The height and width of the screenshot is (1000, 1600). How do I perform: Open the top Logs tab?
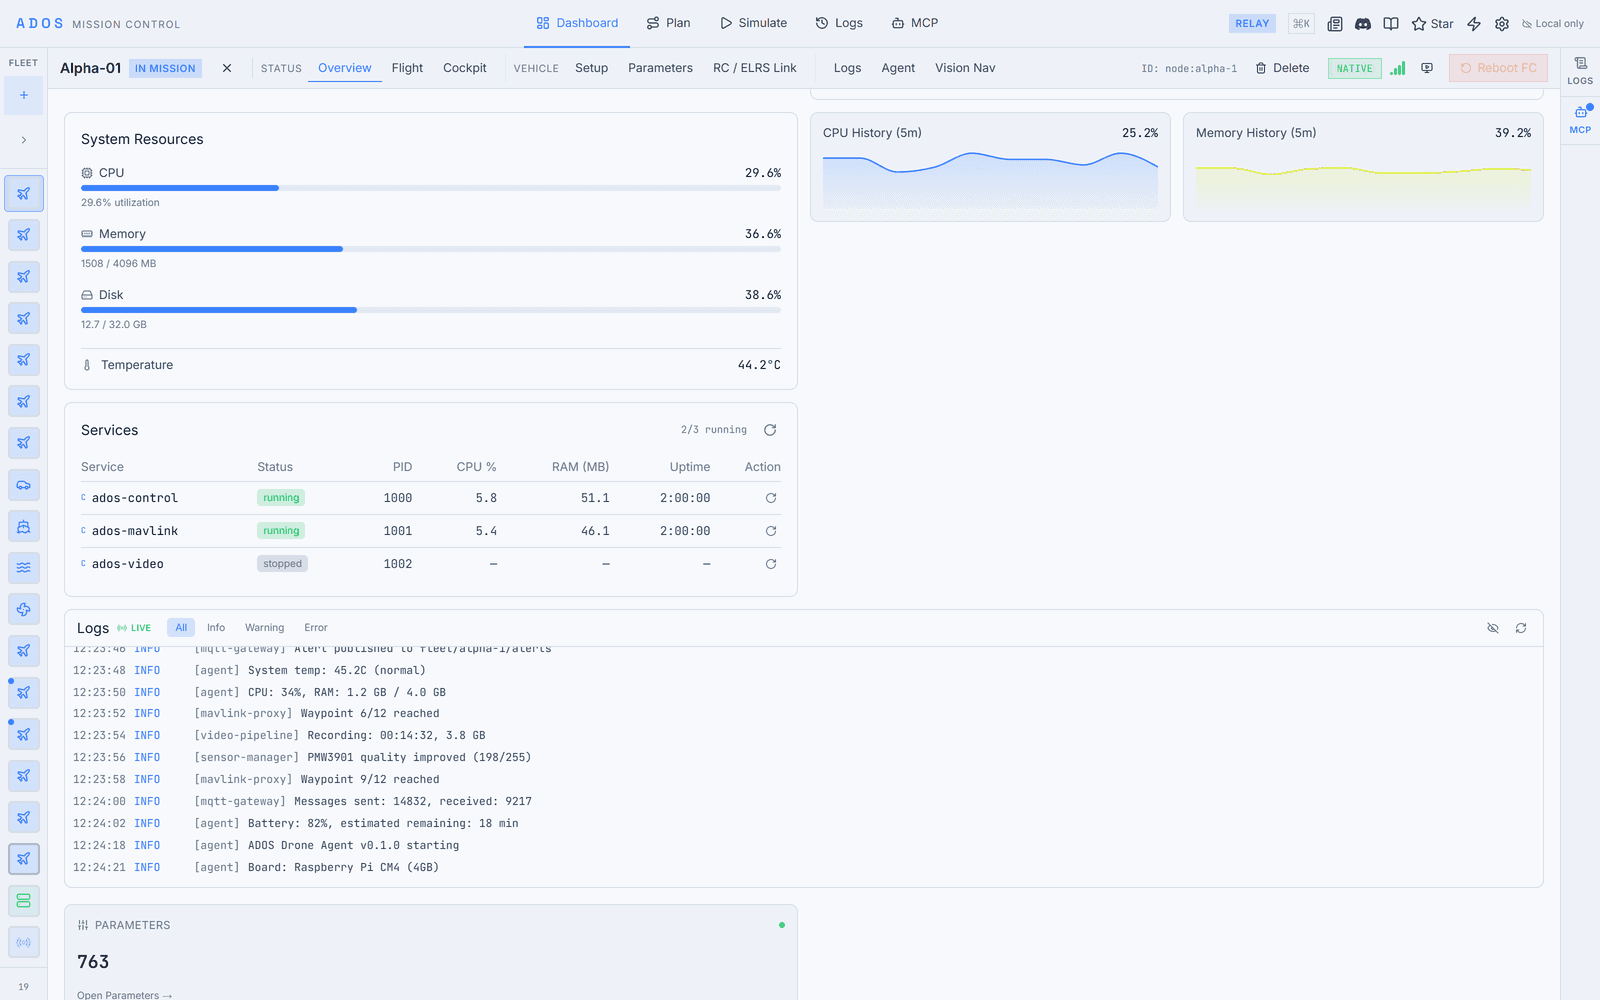click(x=839, y=23)
